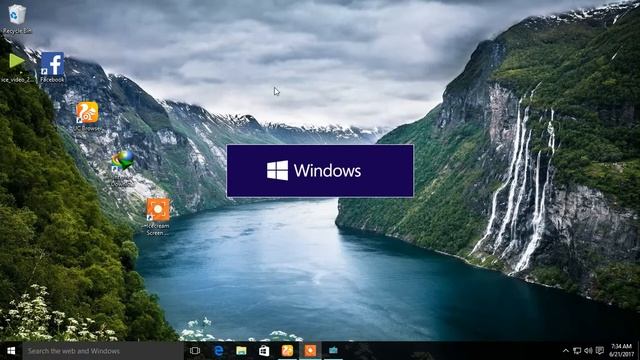Switch to the yellow-orange app on the taskbar

287,351
